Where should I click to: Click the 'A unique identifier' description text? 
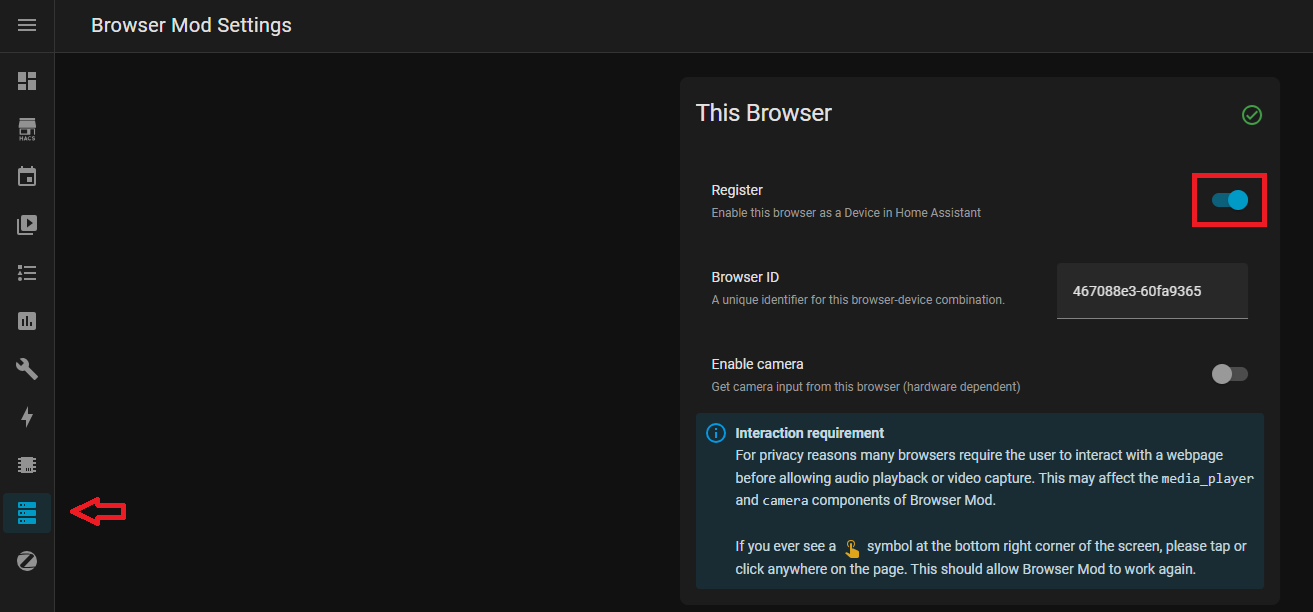tap(858, 299)
